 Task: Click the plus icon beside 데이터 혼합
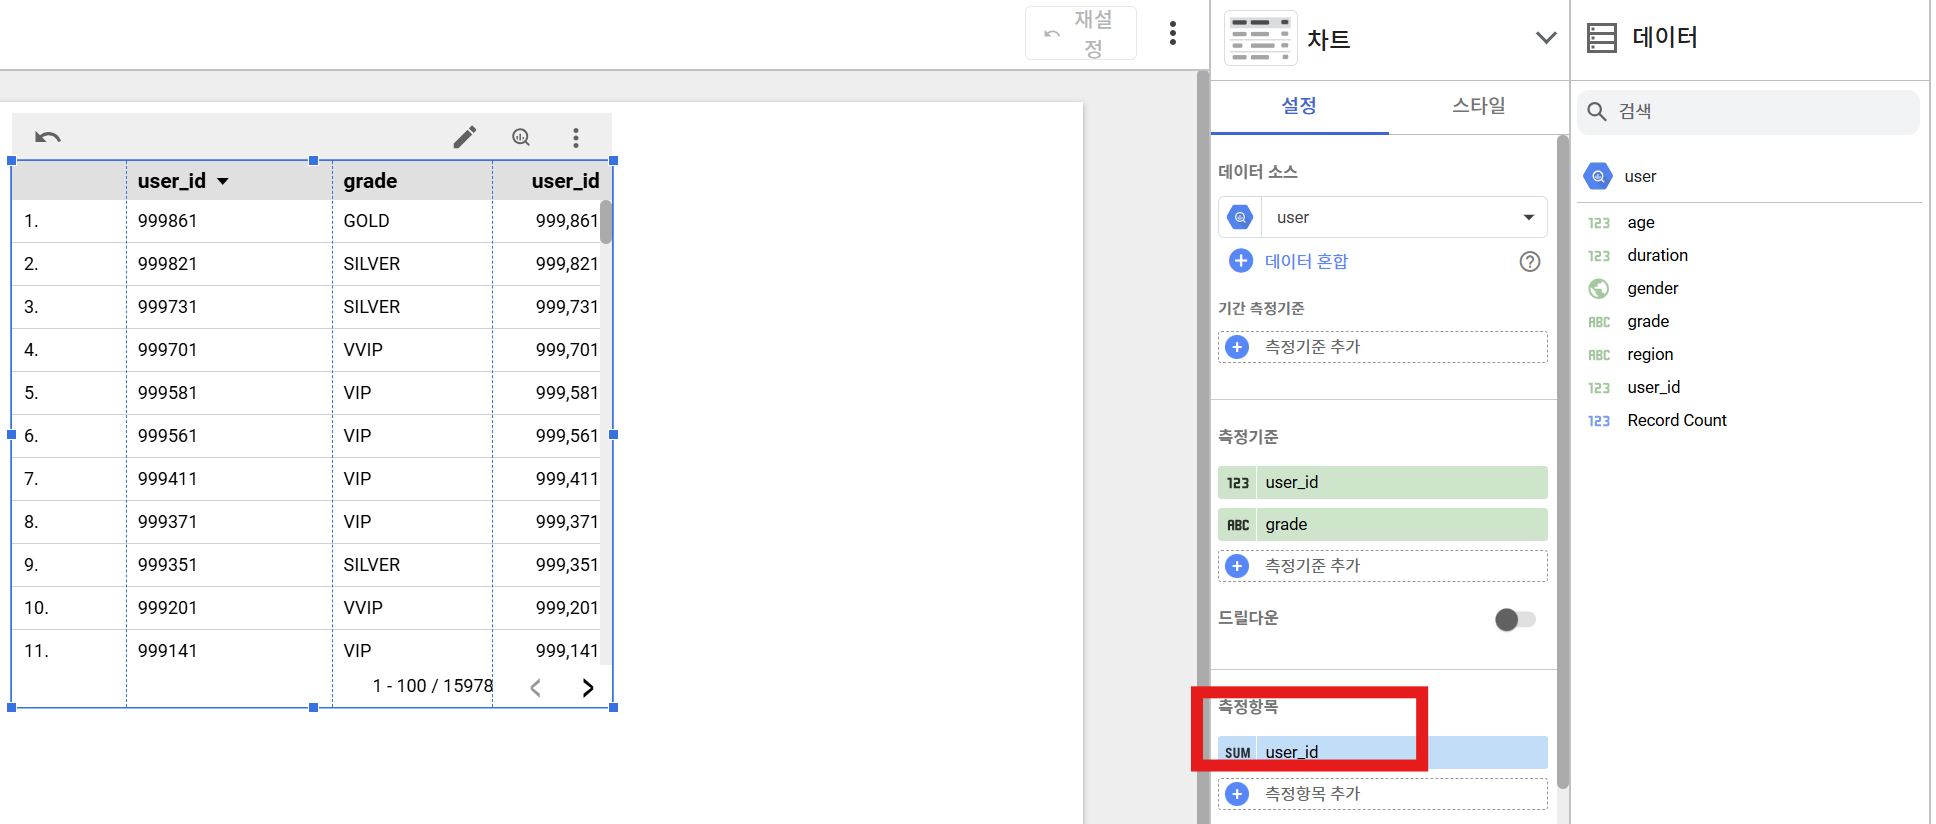[x=1241, y=261]
